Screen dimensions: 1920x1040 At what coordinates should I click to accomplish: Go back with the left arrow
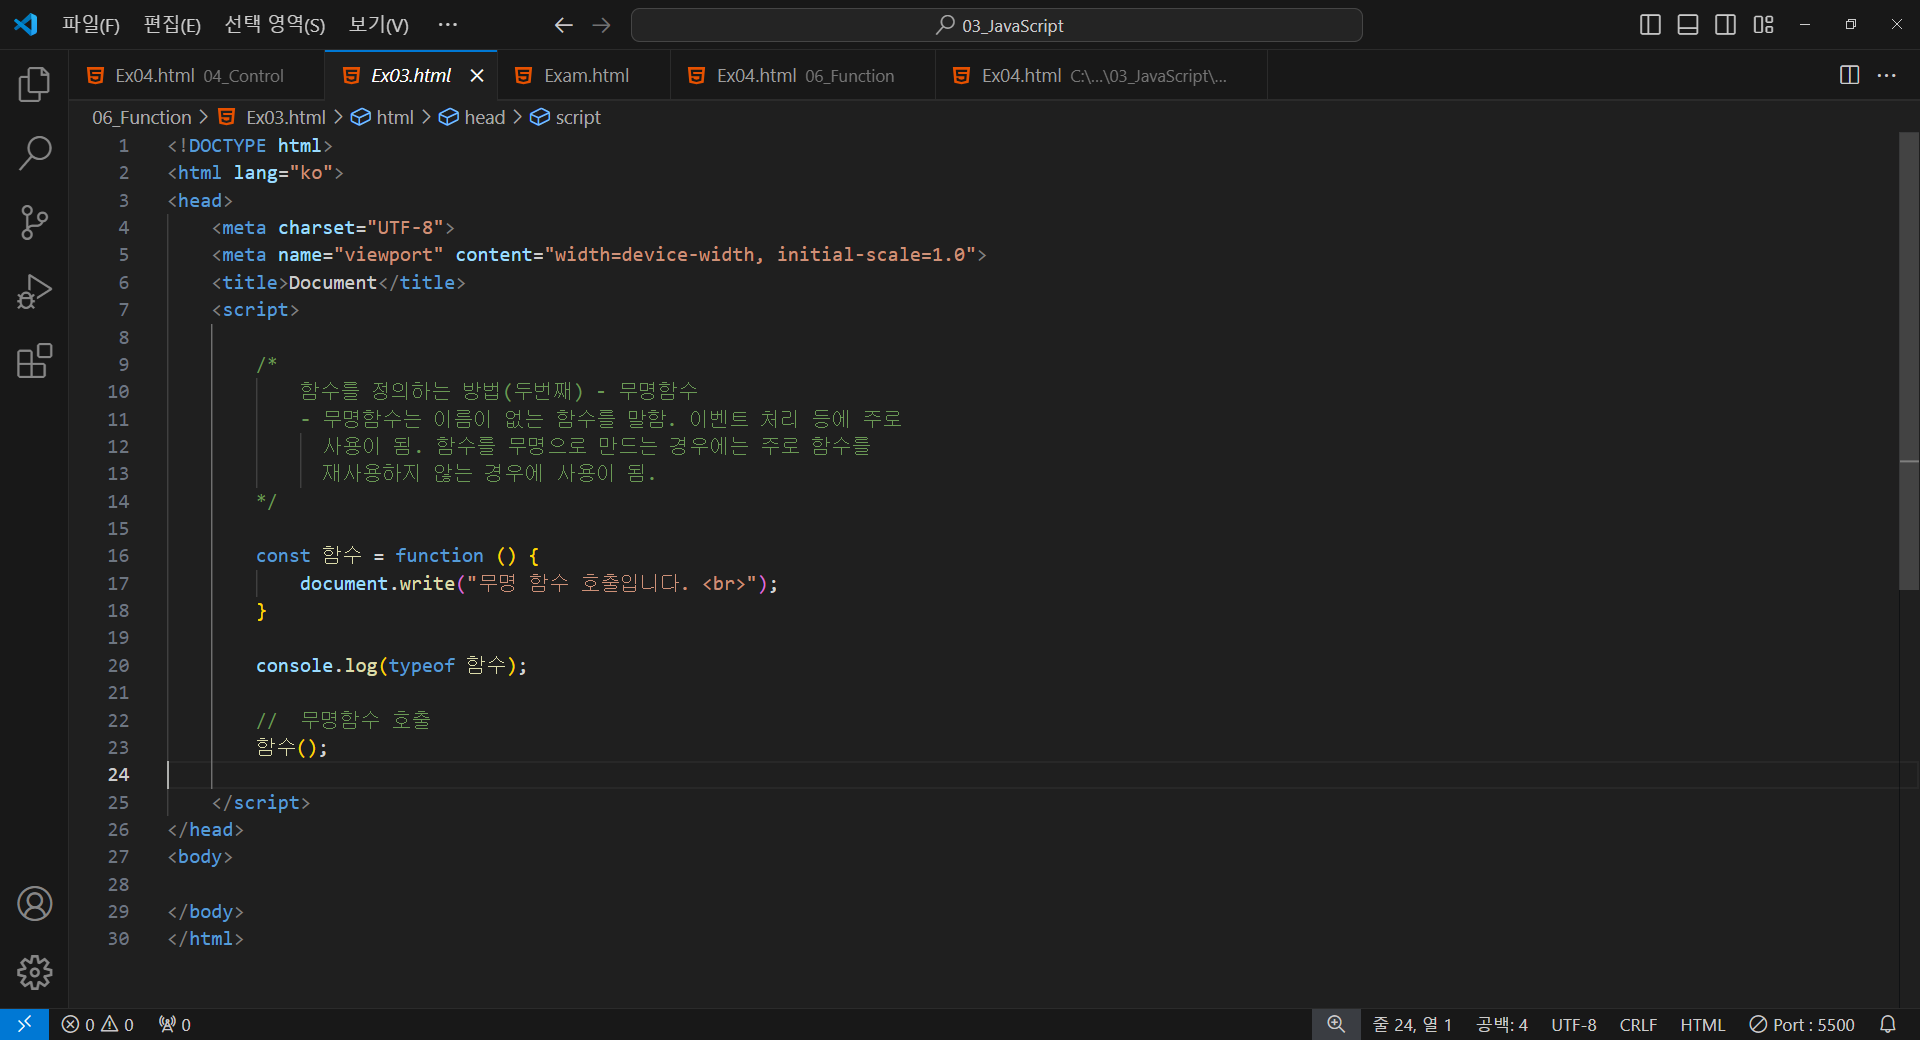point(564,25)
